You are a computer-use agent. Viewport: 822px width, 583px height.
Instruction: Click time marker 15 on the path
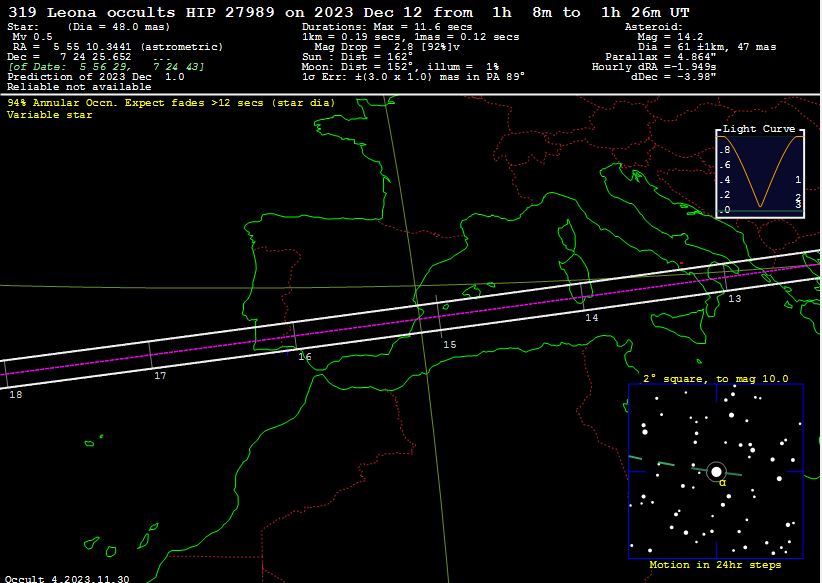(450, 344)
